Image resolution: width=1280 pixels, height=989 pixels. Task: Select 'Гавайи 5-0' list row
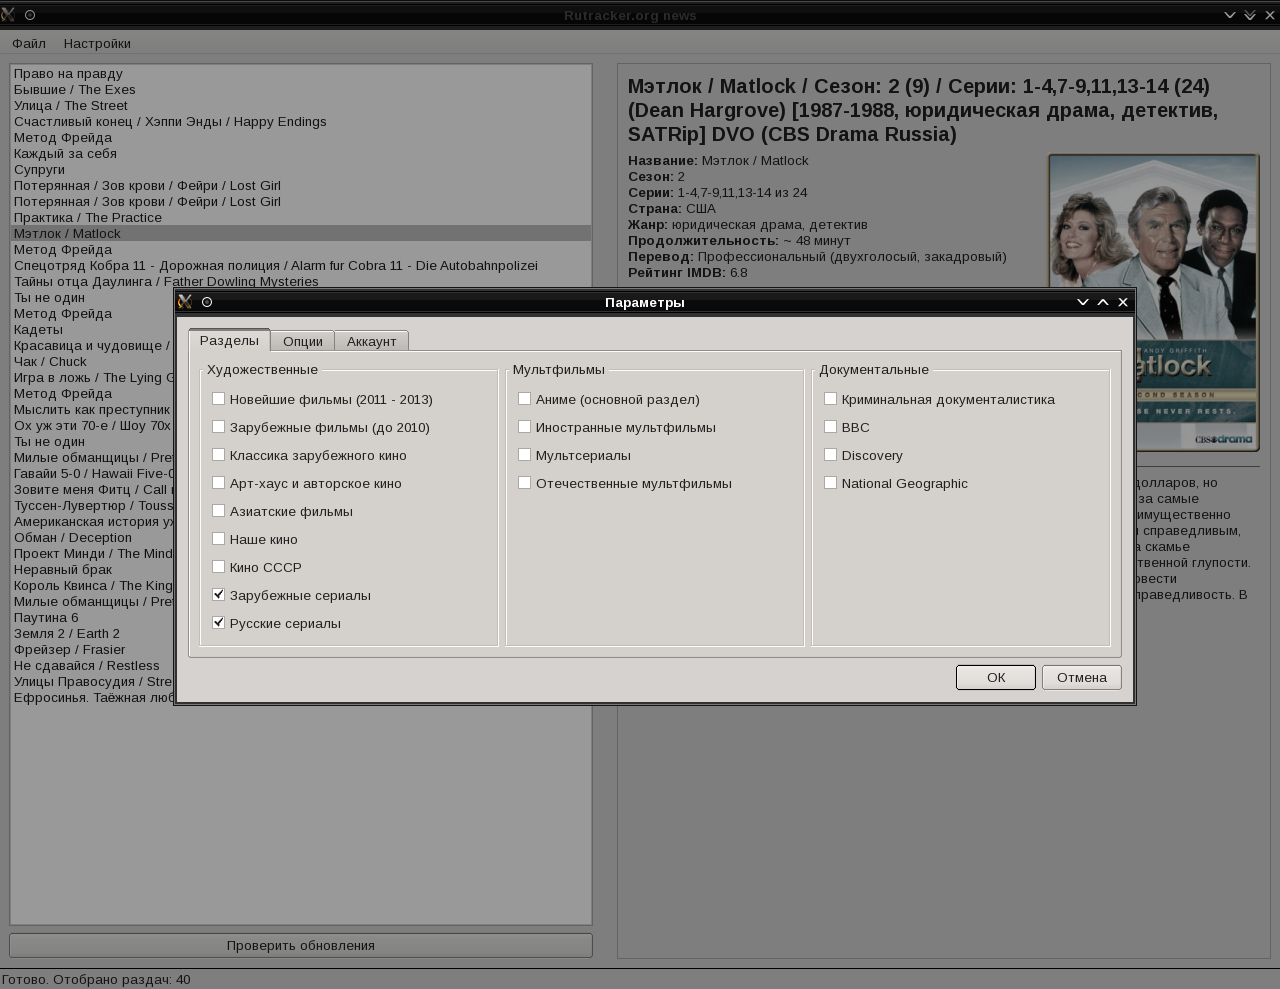[x=93, y=473]
